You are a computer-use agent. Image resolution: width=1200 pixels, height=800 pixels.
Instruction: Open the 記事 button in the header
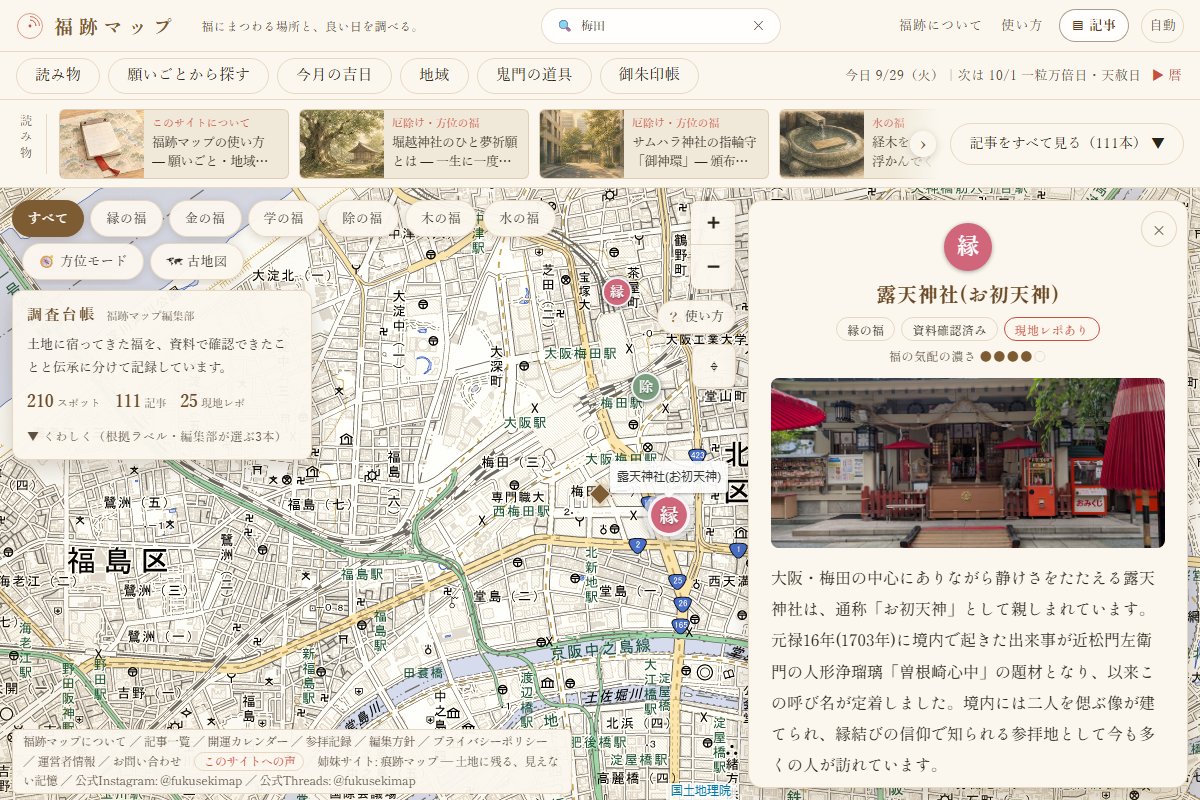pos(1094,26)
